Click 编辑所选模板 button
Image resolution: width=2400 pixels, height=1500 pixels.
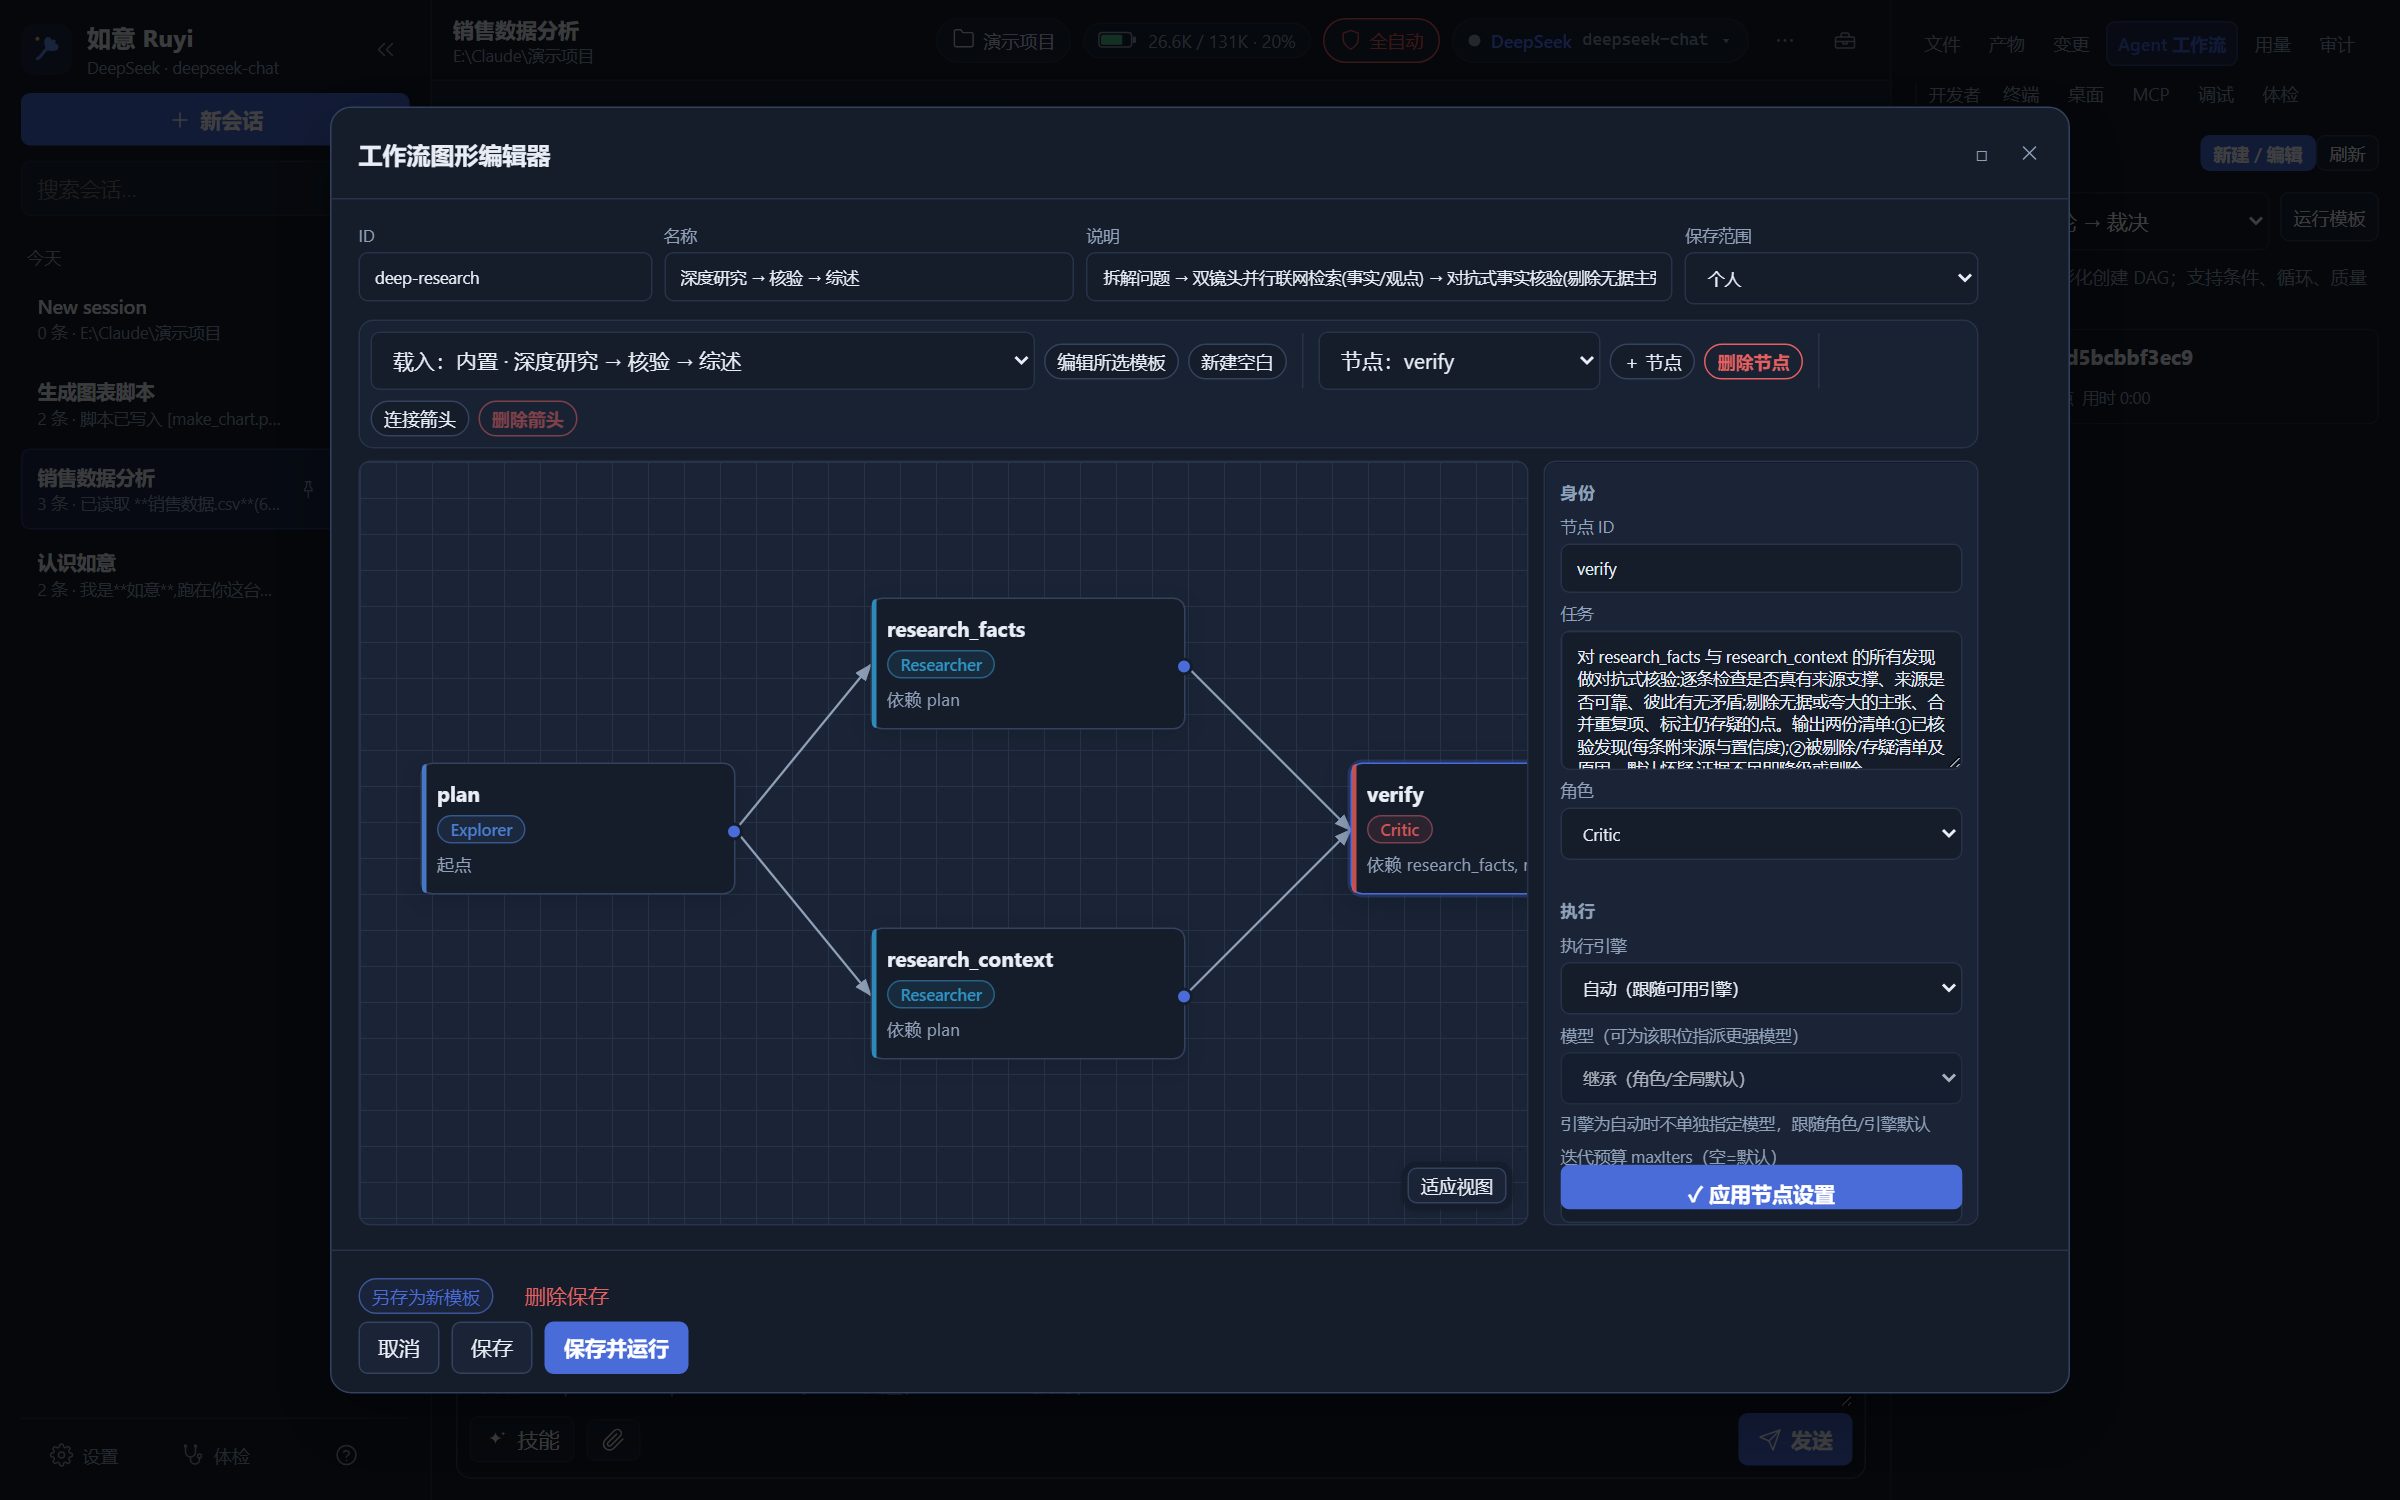1111,362
